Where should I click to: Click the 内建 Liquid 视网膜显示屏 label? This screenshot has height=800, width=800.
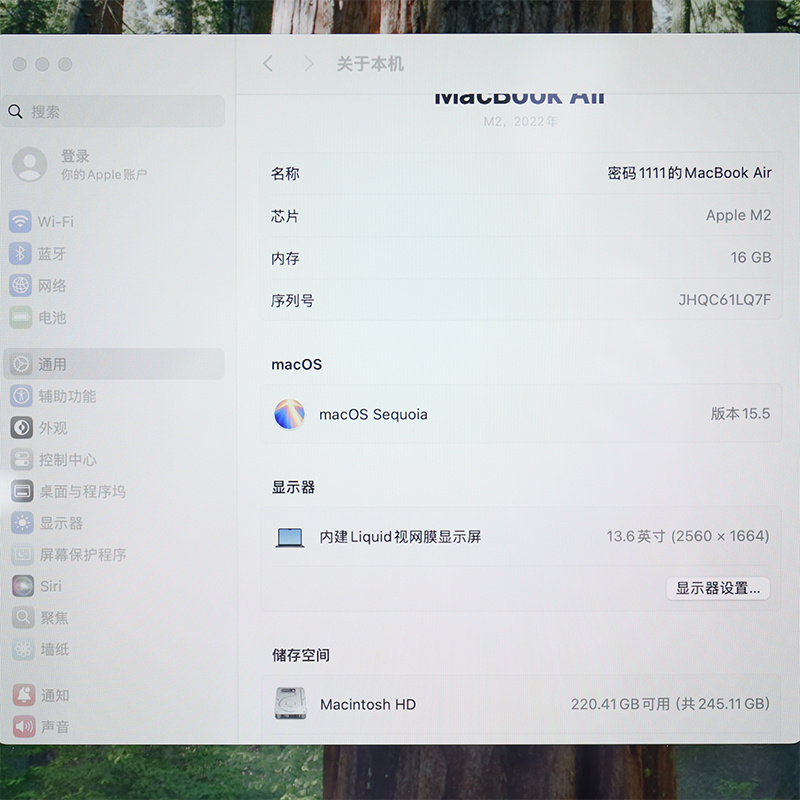point(400,537)
